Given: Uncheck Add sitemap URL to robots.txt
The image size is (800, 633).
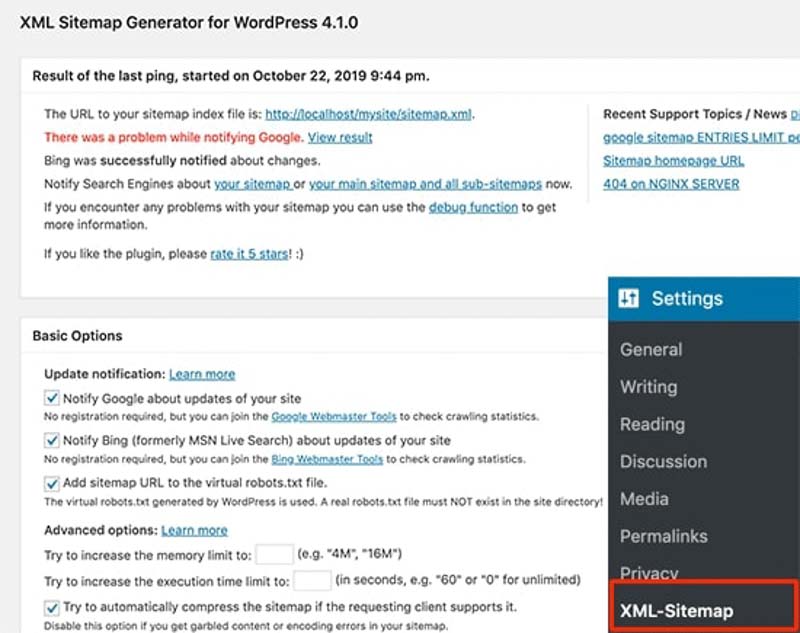Looking at the screenshot, I should point(52,483).
